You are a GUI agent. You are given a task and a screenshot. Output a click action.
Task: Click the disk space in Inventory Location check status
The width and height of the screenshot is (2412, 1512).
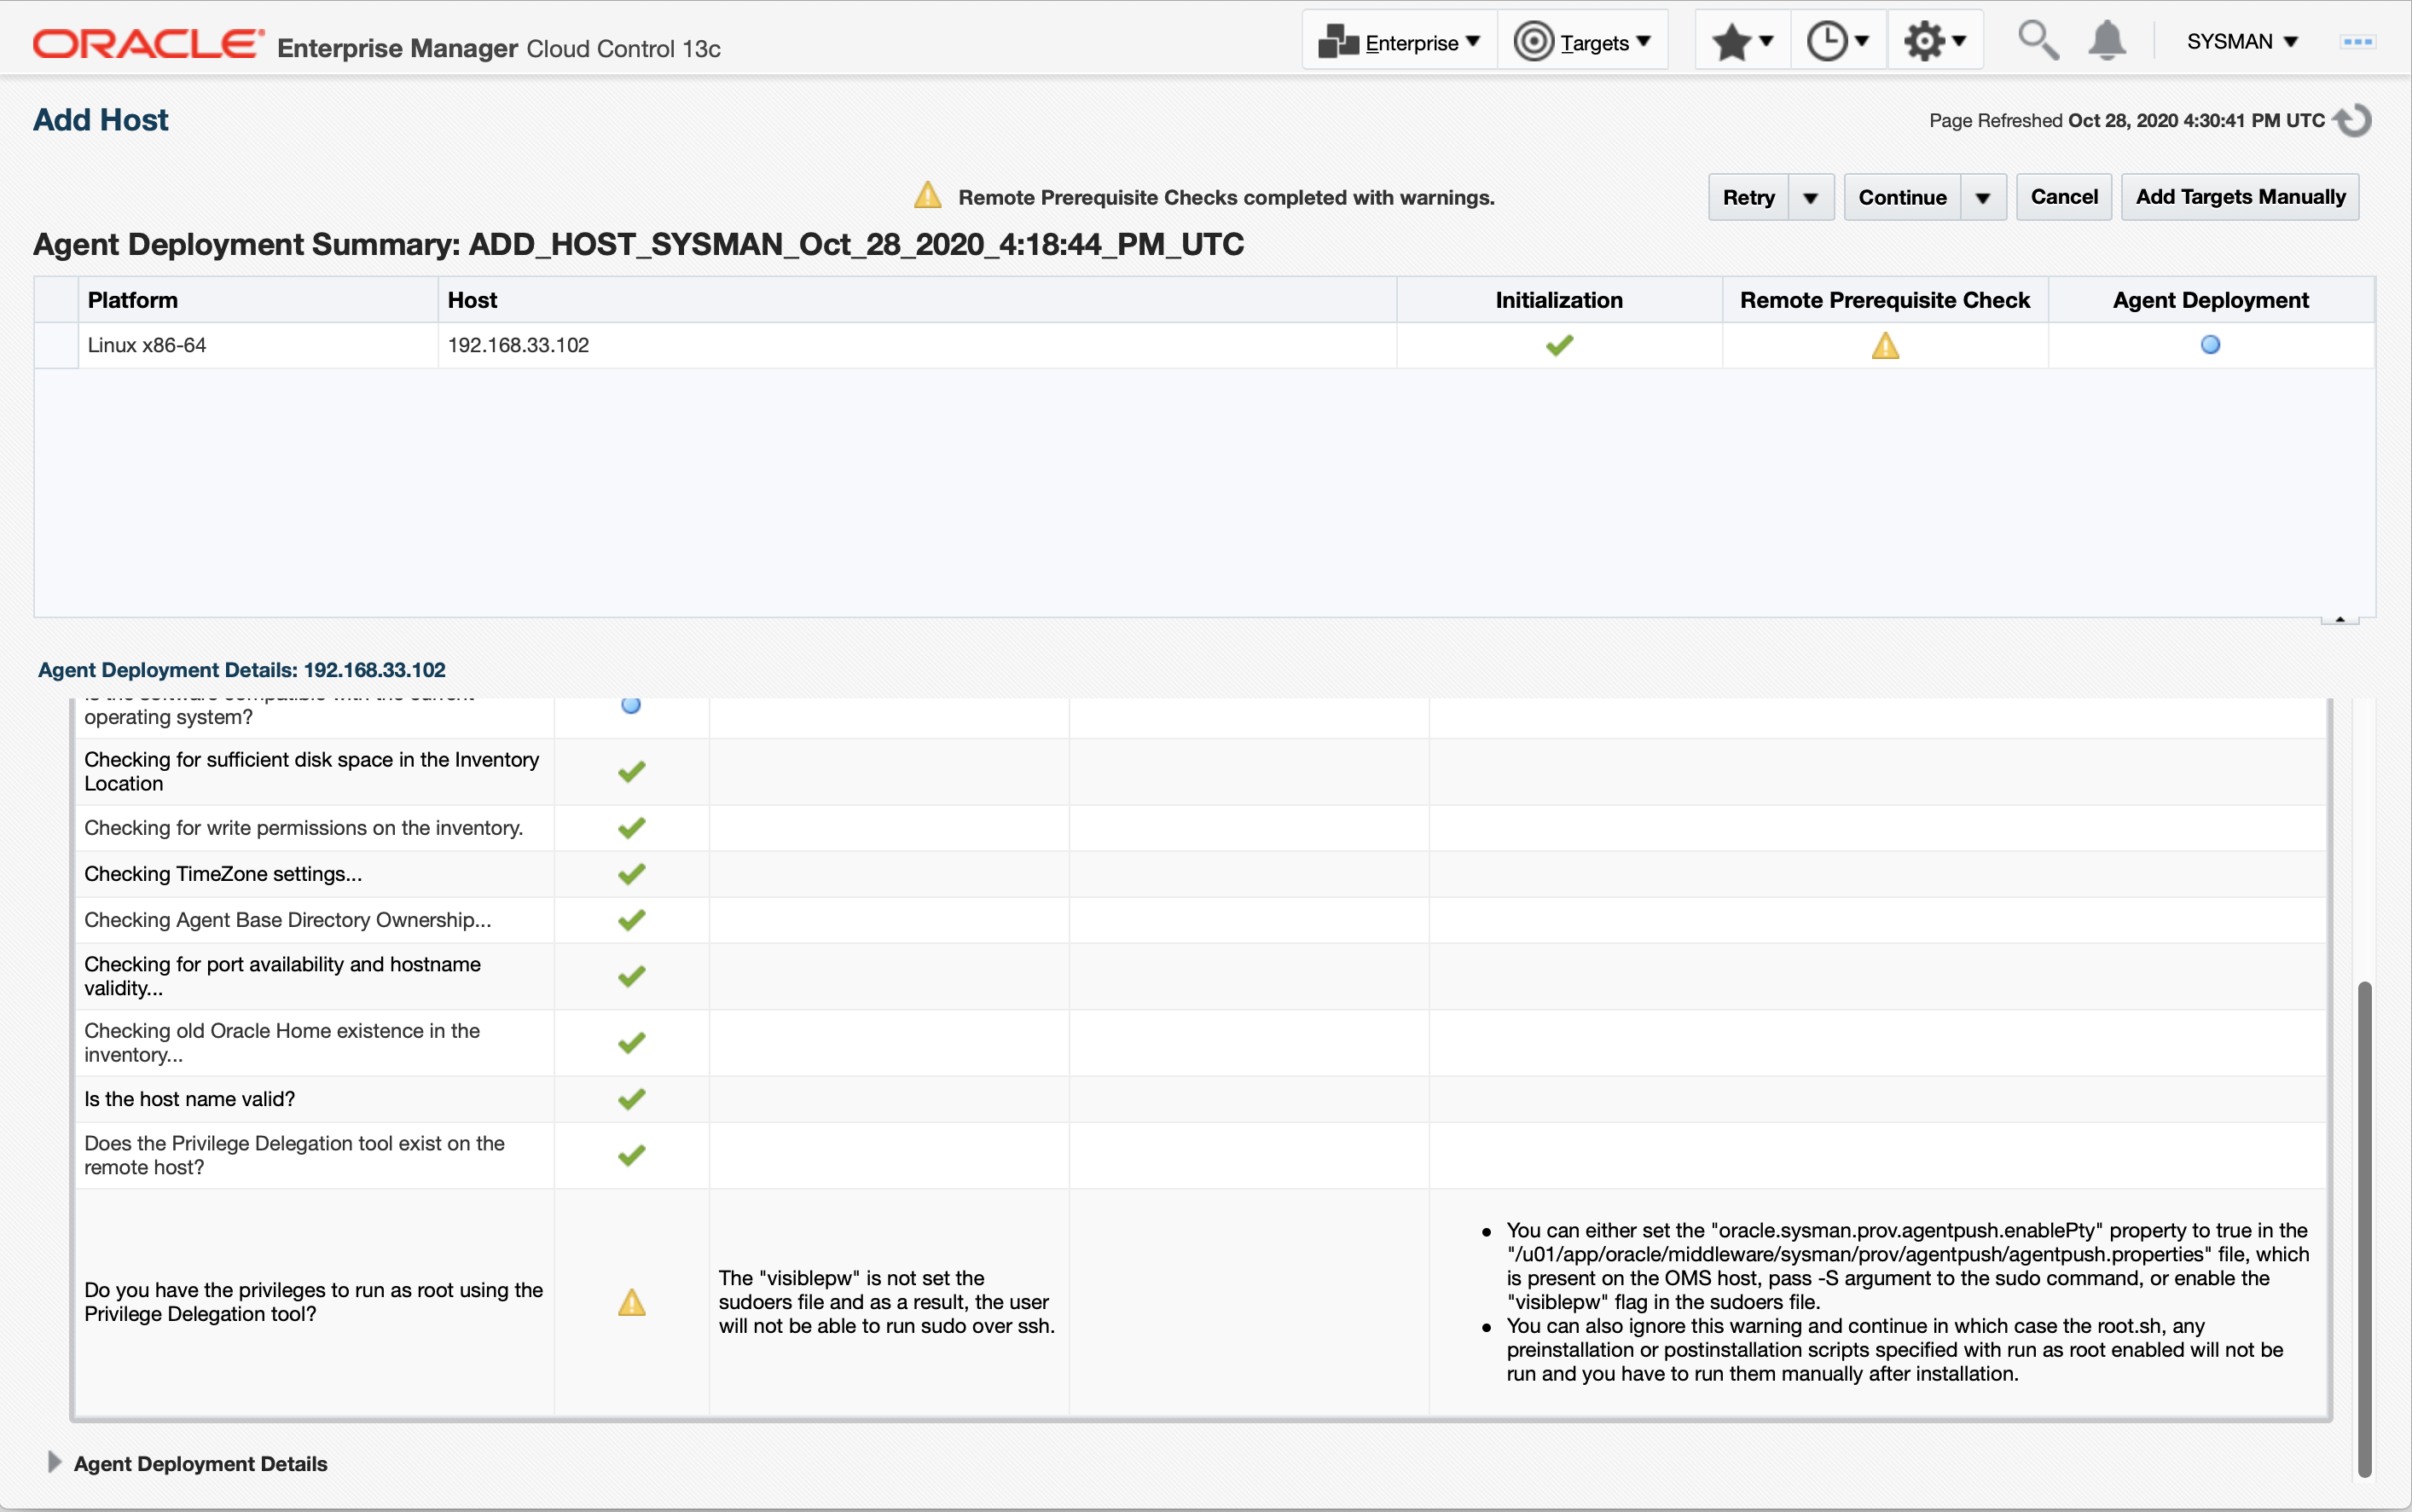(631, 772)
